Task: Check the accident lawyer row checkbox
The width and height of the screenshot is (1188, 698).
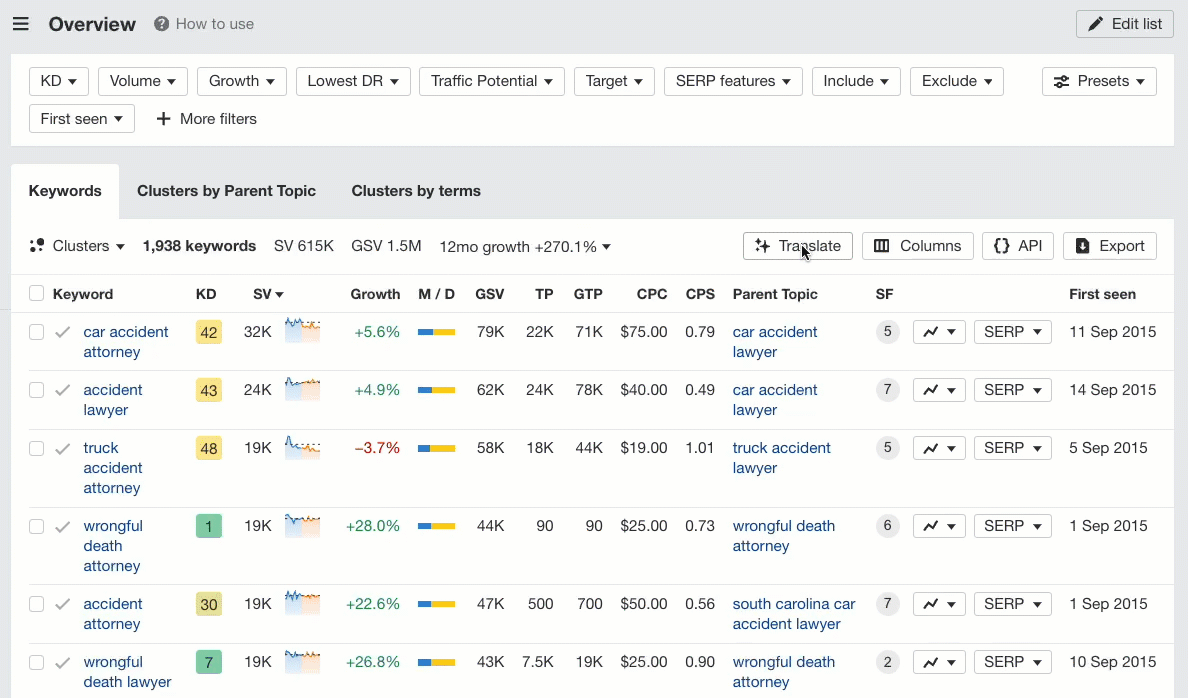Action: point(36,390)
